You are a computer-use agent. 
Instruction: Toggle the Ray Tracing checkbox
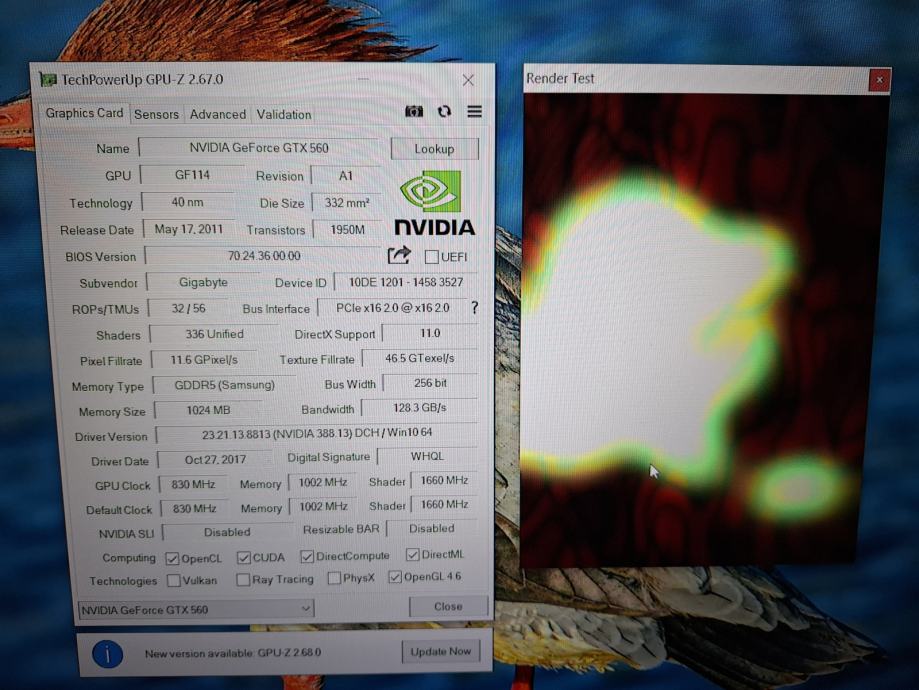pyautogui.click(x=243, y=580)
